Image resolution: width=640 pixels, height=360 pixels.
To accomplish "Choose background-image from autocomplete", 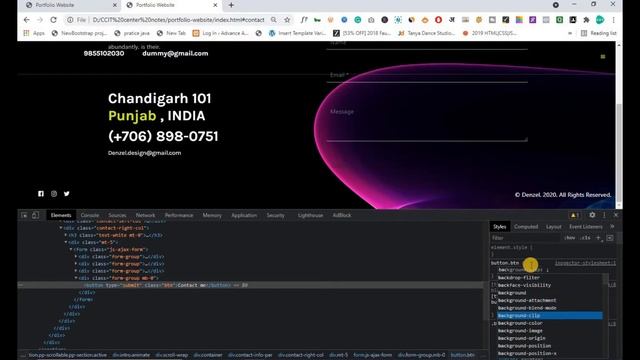I will (x=549, y=331).
